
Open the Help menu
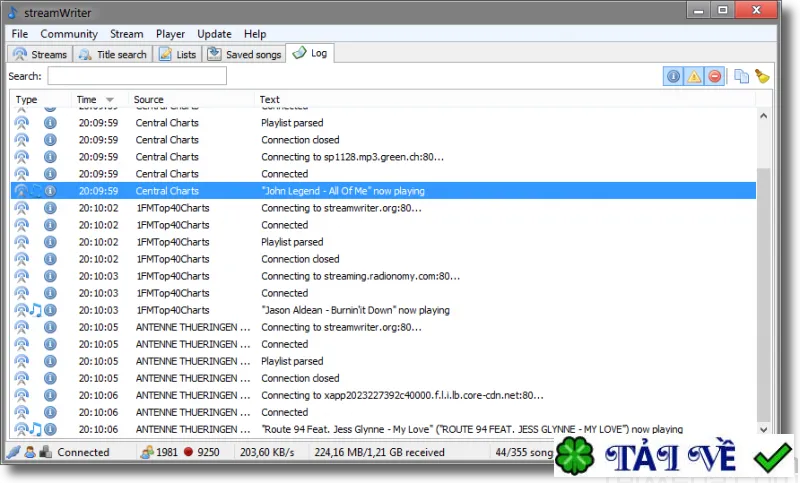(255, 34)
